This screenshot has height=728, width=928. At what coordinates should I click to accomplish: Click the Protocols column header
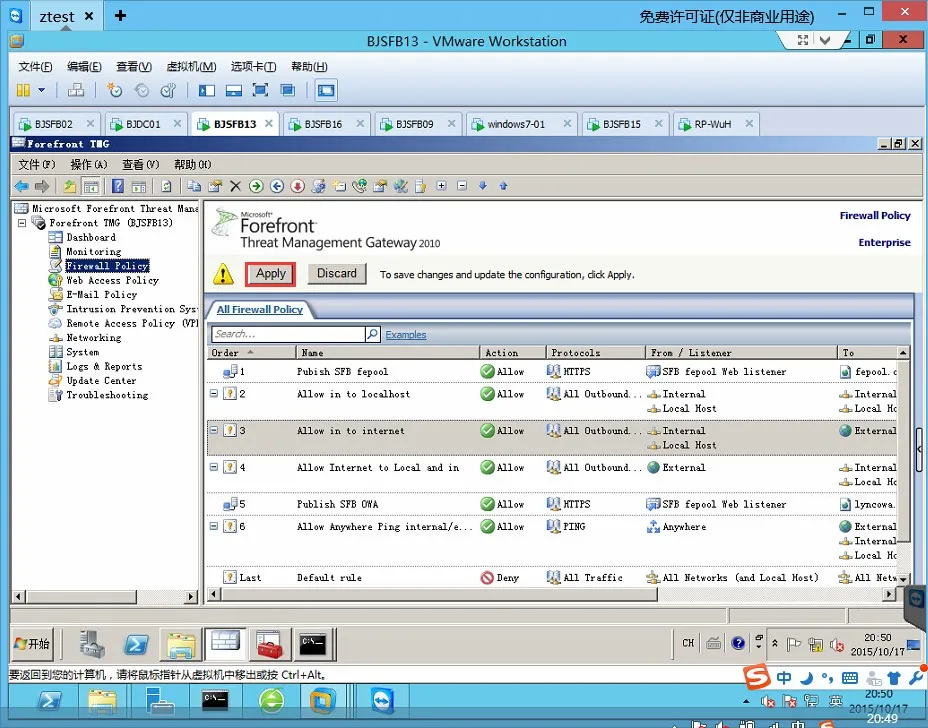click(x=595, y=353)
